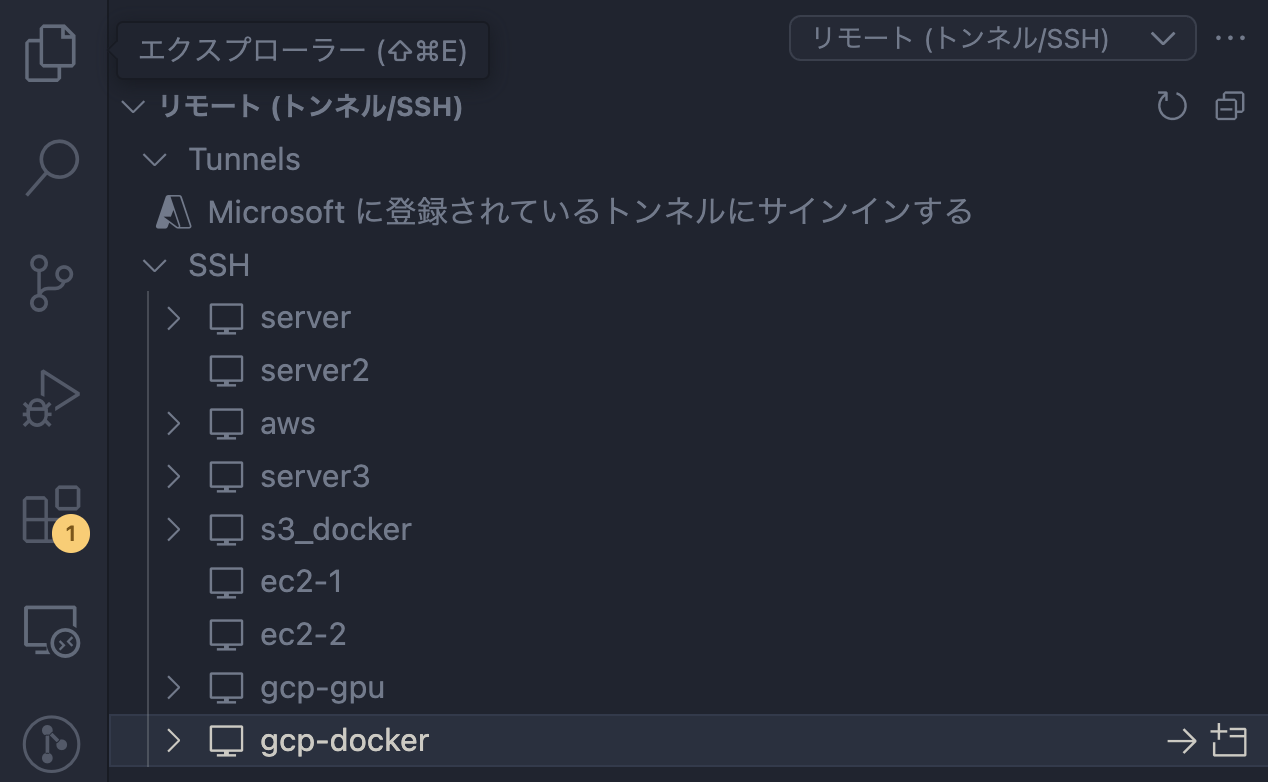
Task: Expand the gcp-gpu host entry
Action: tap(172, 687)
